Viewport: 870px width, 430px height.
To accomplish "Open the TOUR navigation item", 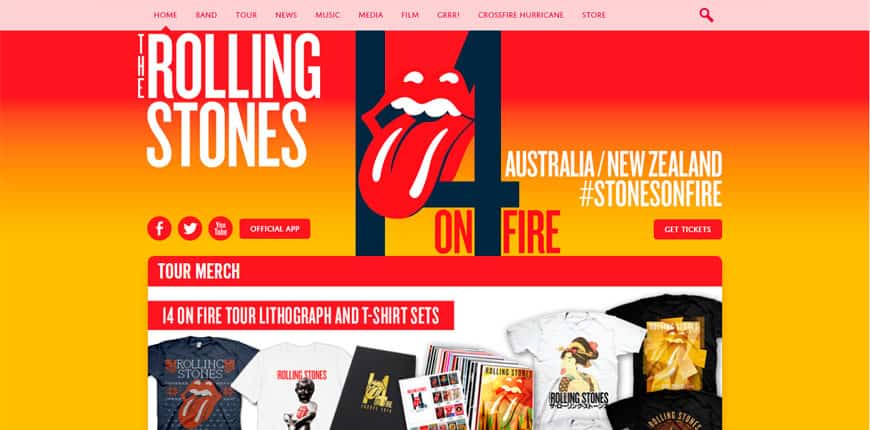I will pos(246,15).
